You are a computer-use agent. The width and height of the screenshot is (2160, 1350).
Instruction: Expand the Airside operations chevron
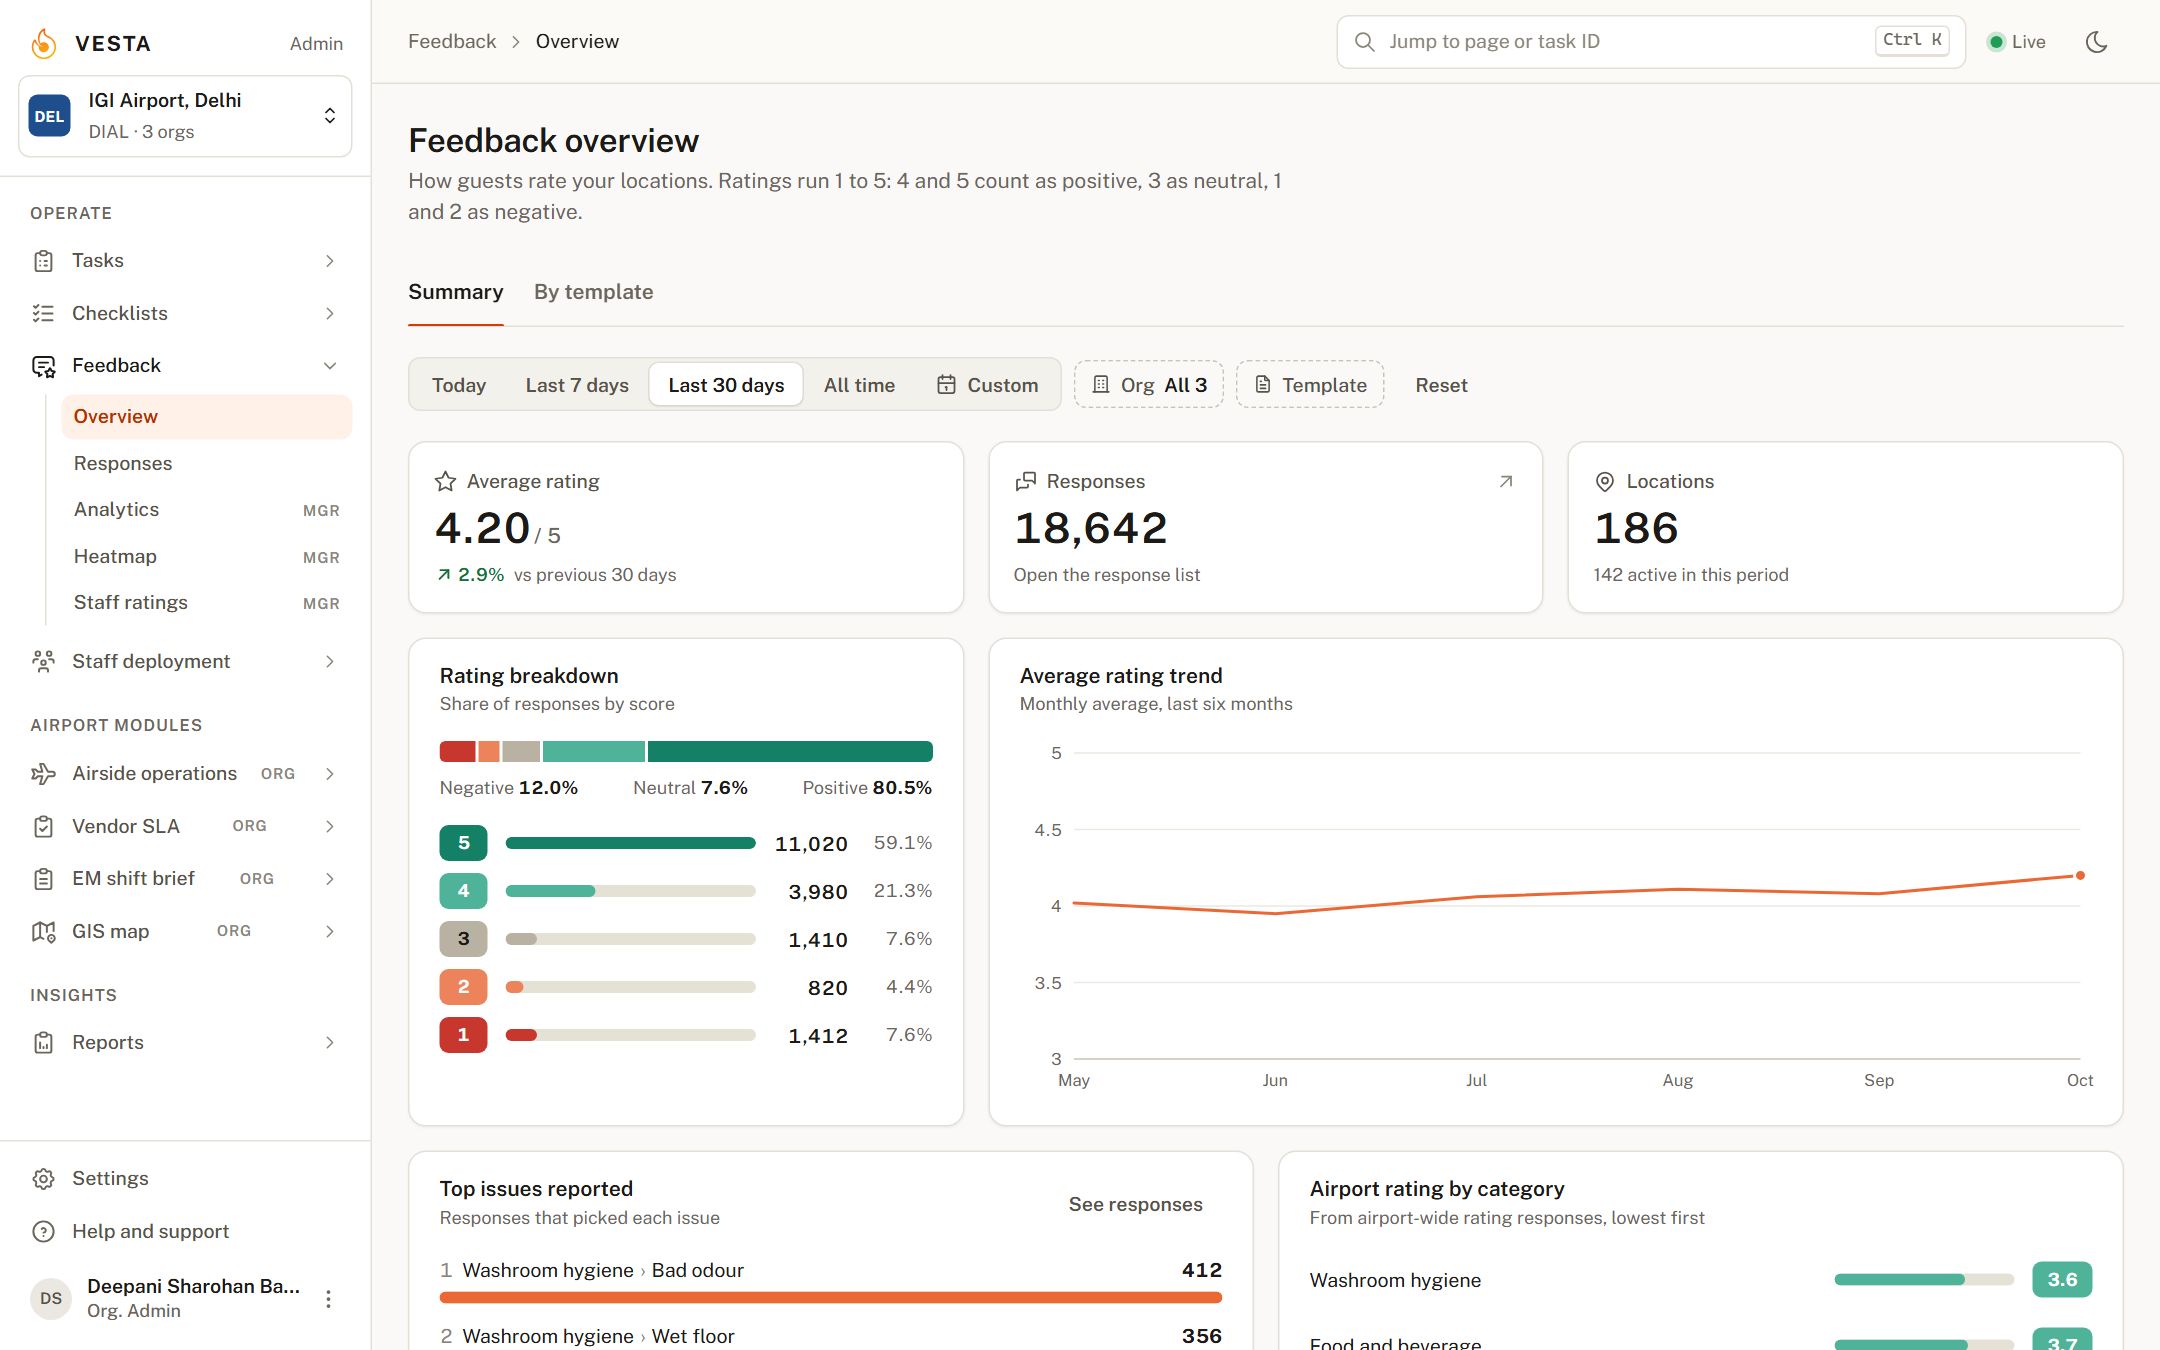coord(330,774)
